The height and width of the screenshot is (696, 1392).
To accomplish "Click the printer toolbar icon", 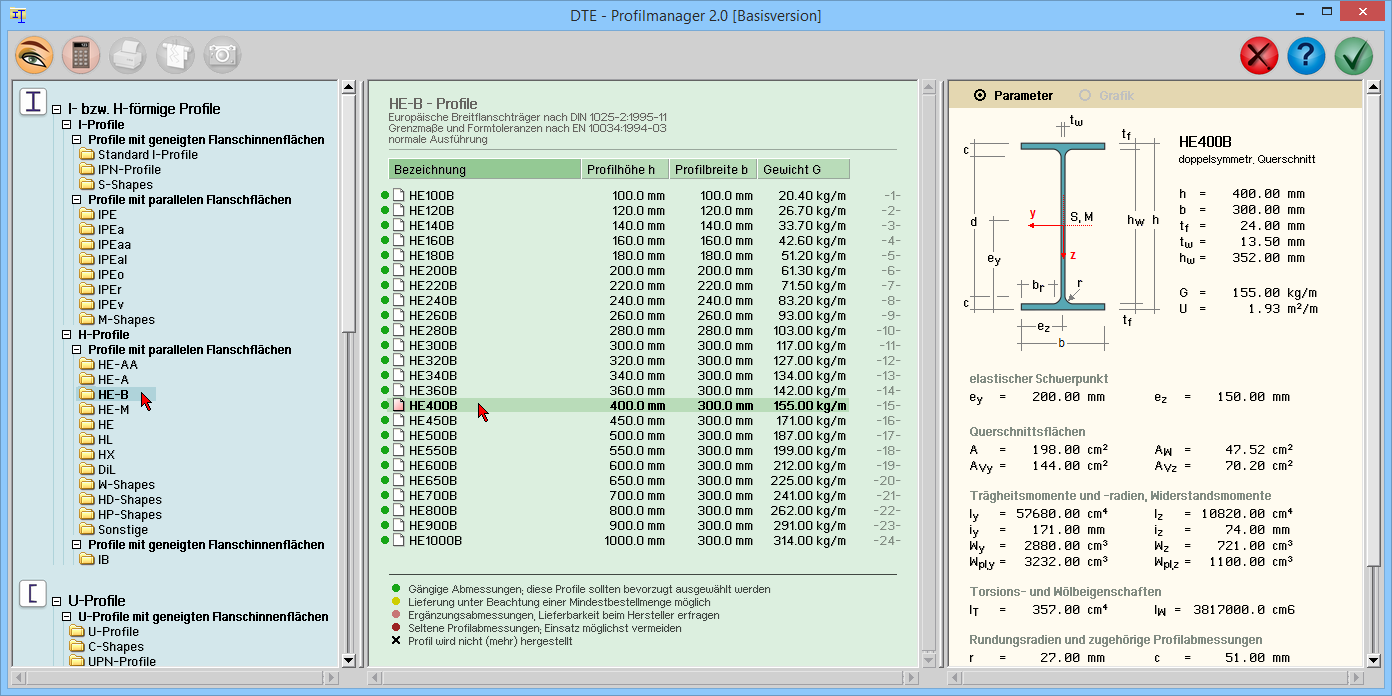I will coord(128,55).
